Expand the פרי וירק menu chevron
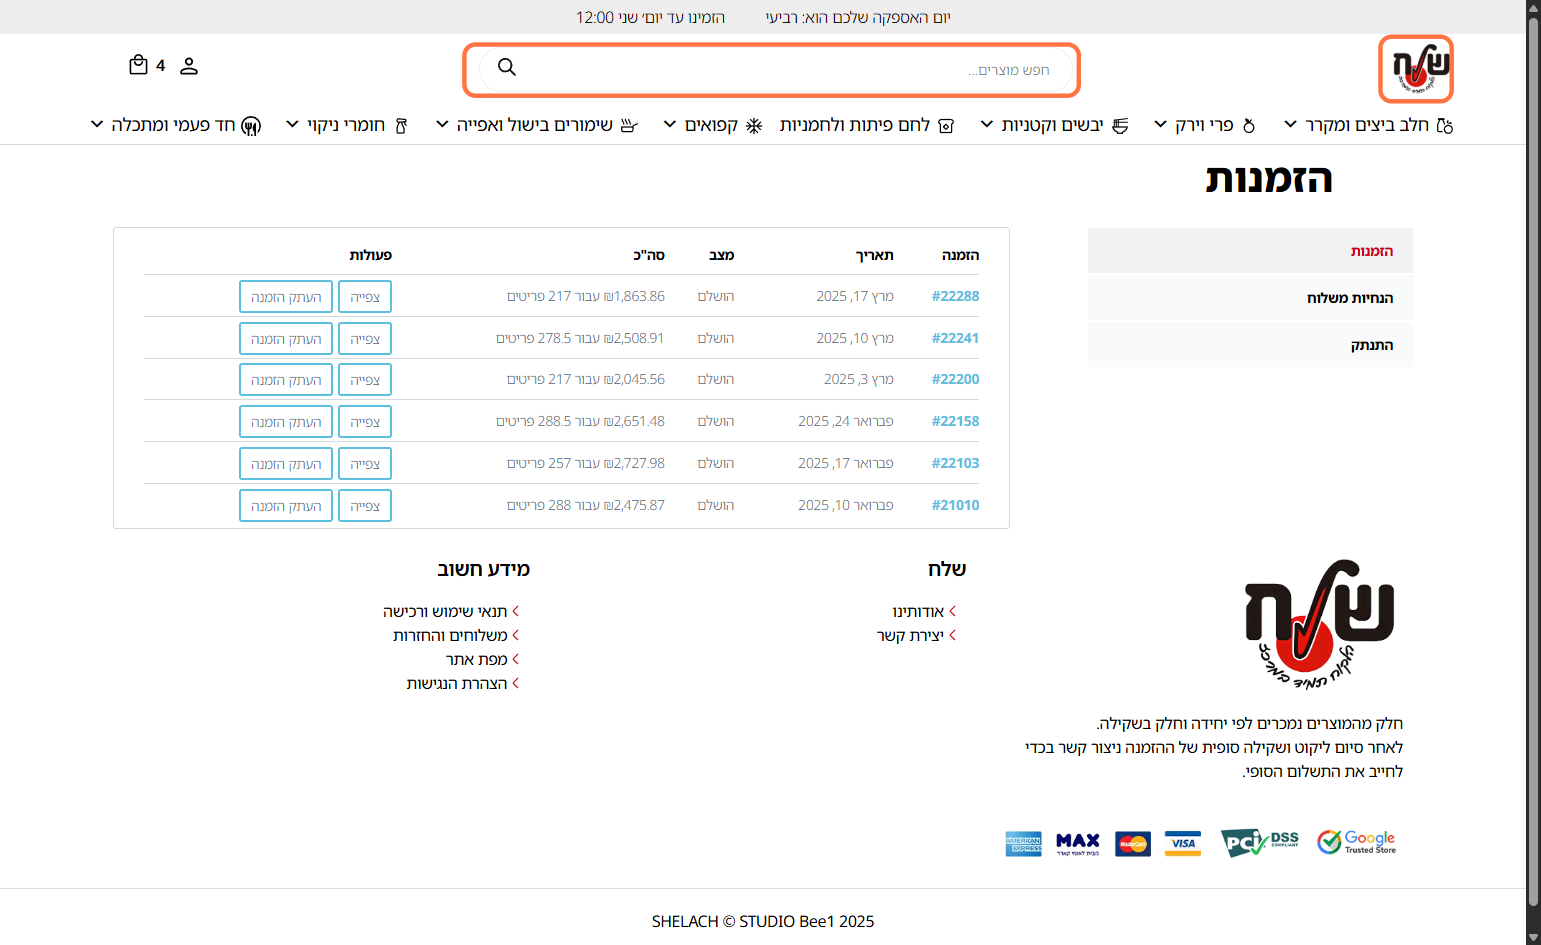This screenshot has height=945, width=1541. pos(1160,124)
